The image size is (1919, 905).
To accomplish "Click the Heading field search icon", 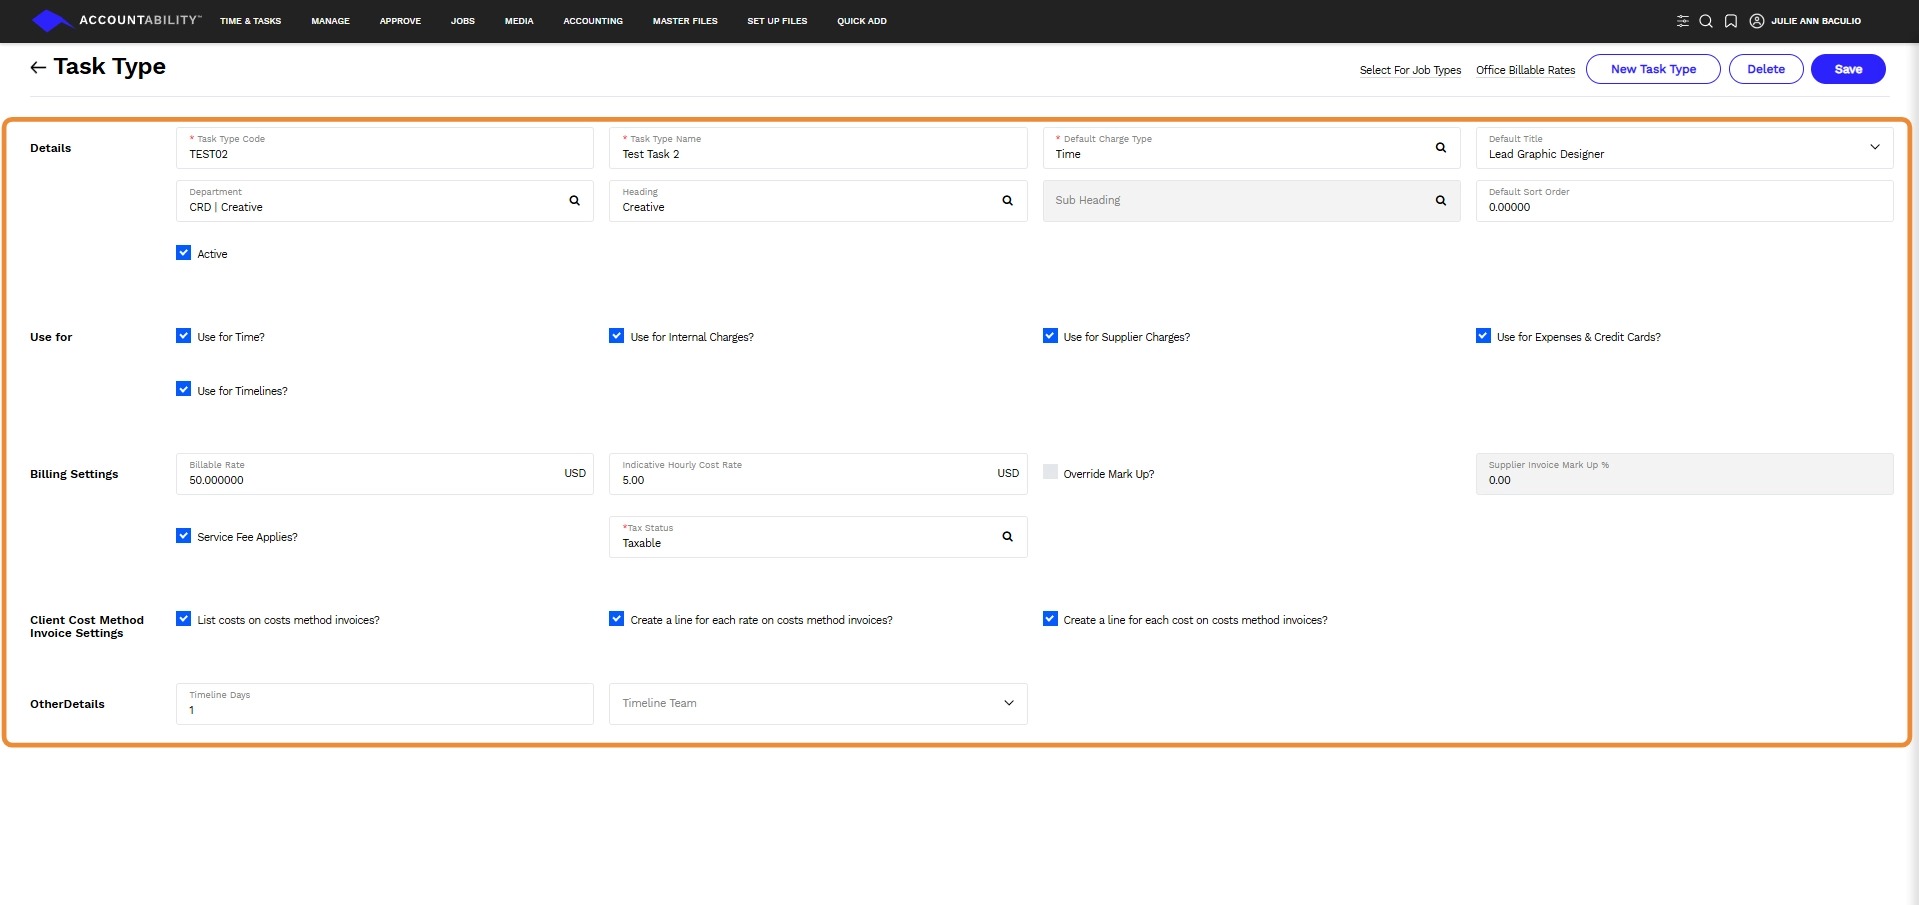I will tap(1008, 201).
